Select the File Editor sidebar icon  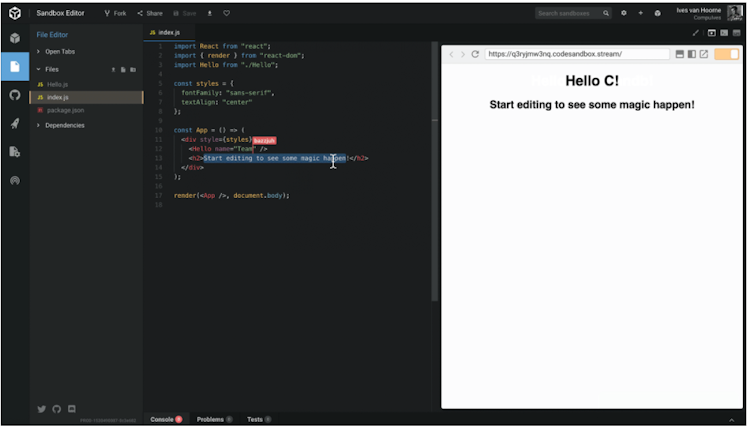click(x=15, y=66)
